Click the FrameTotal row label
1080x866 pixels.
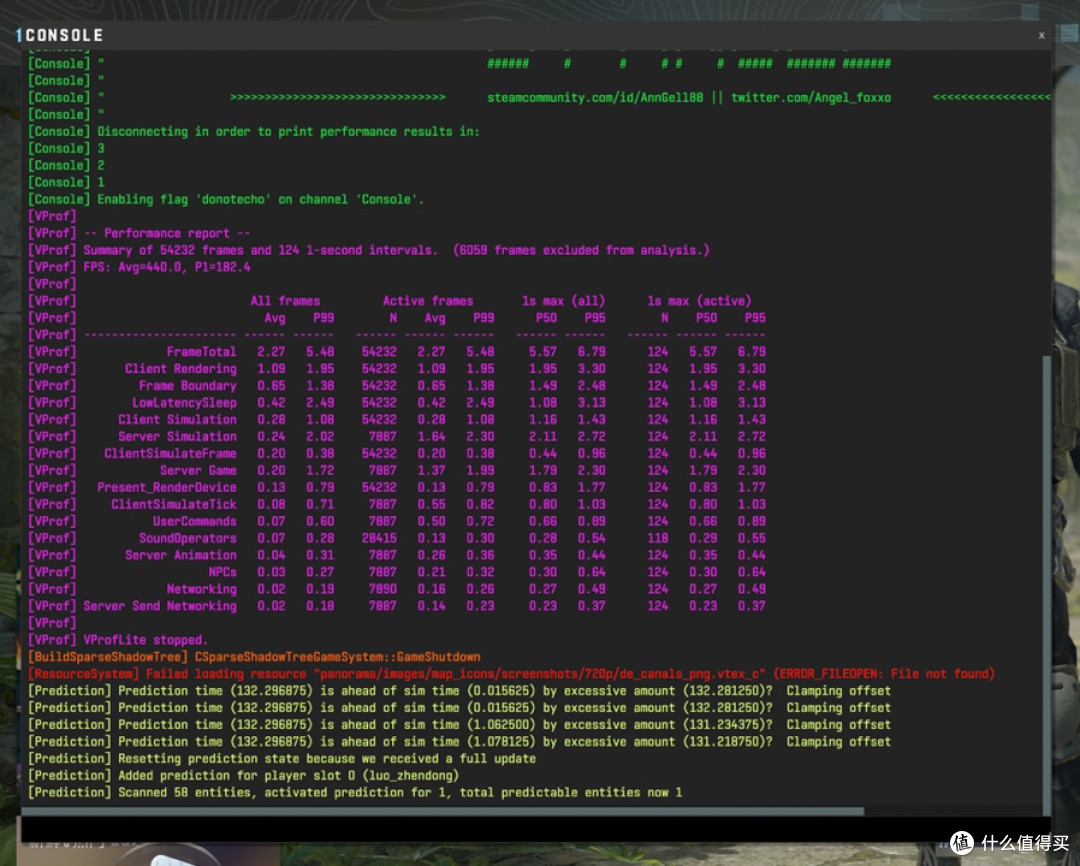pos(201,352)
